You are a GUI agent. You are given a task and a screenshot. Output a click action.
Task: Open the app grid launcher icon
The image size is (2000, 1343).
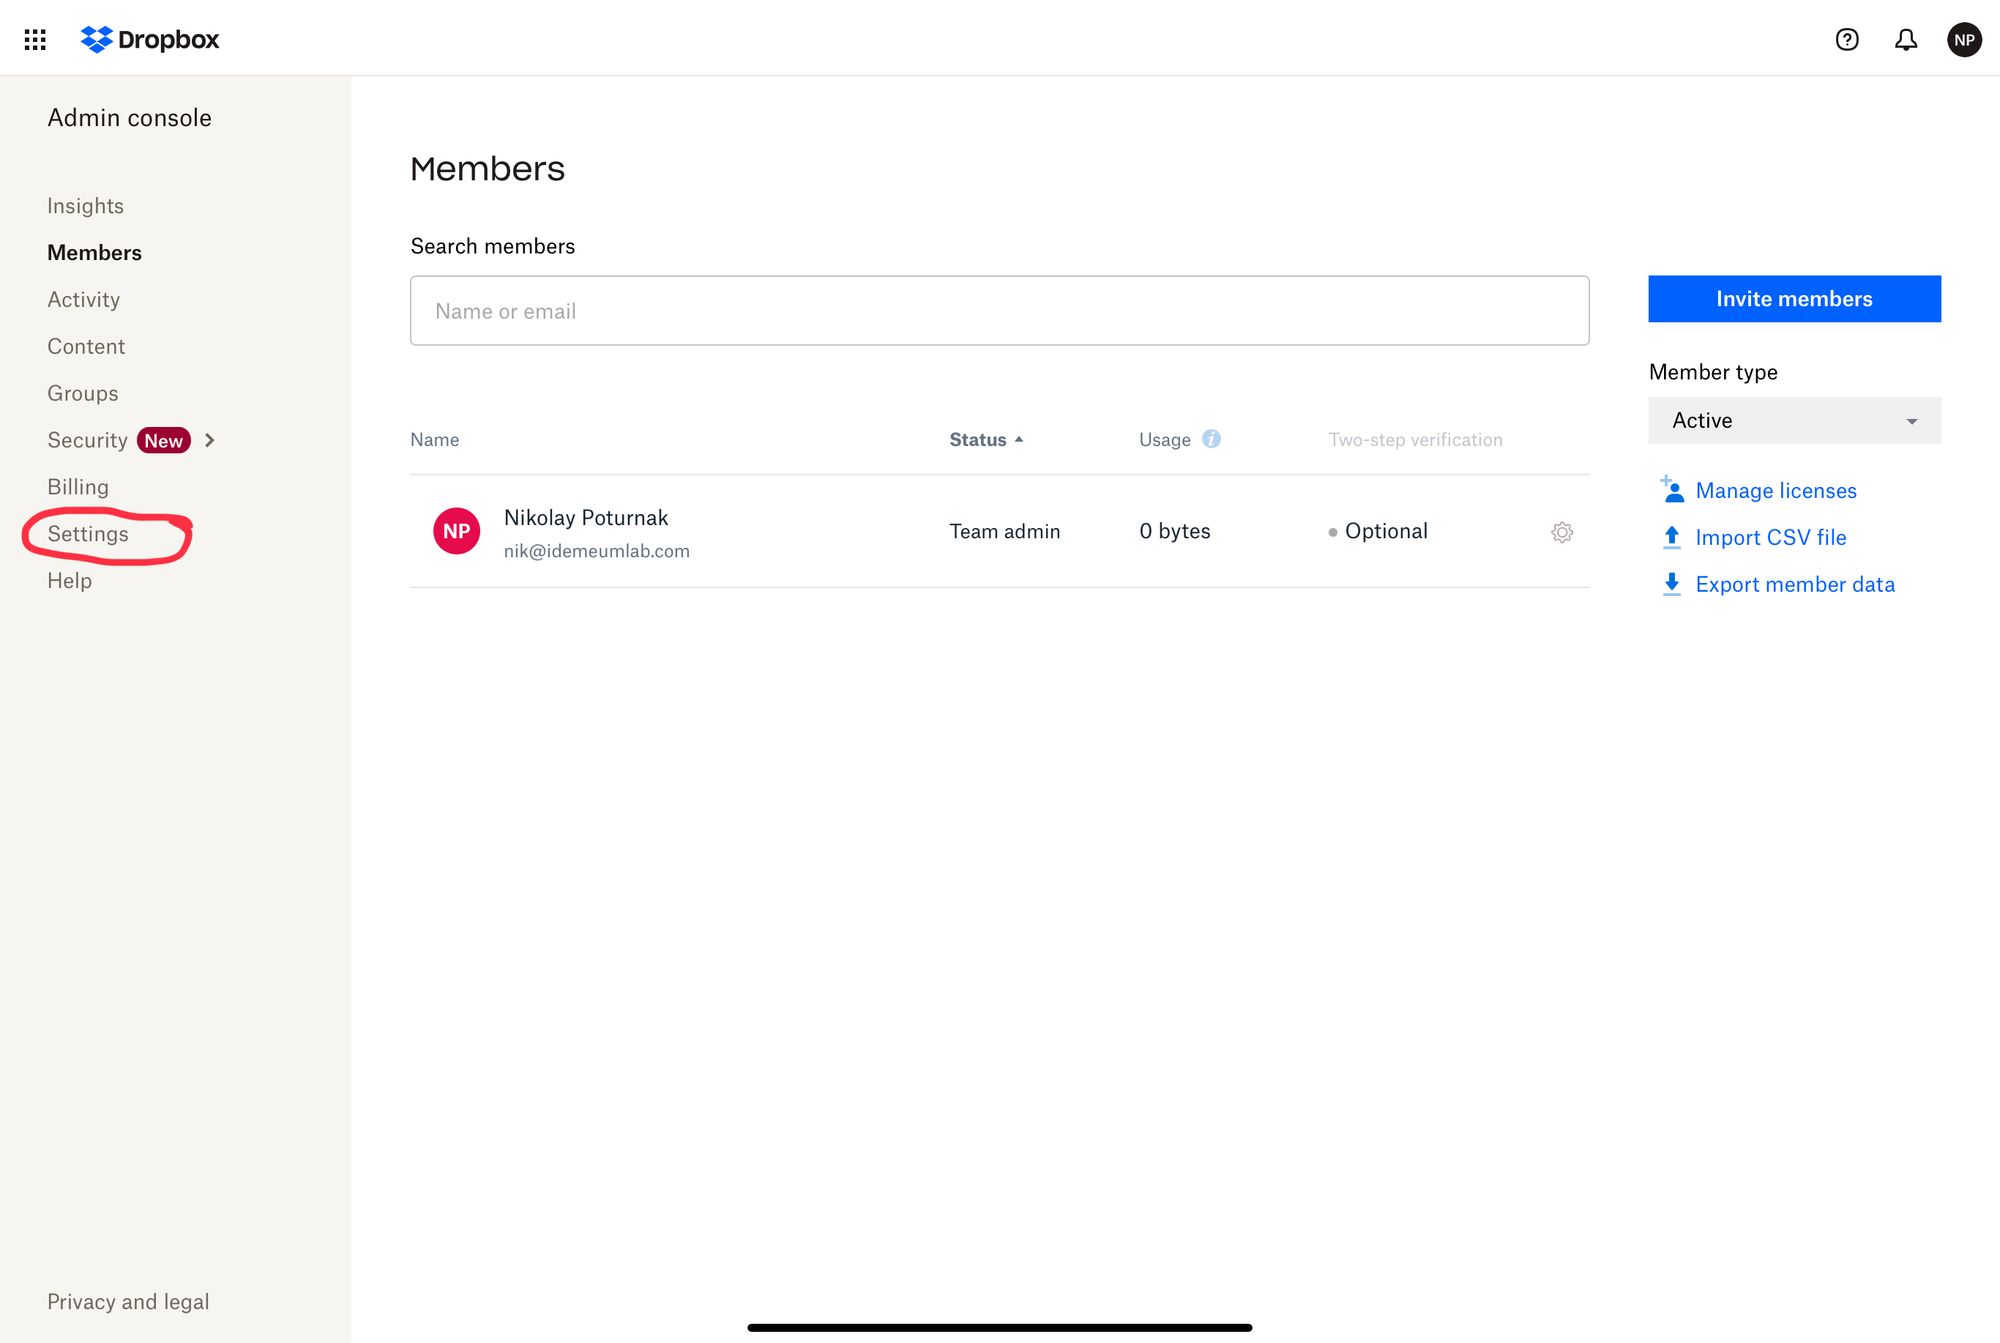tap(35, 39)
